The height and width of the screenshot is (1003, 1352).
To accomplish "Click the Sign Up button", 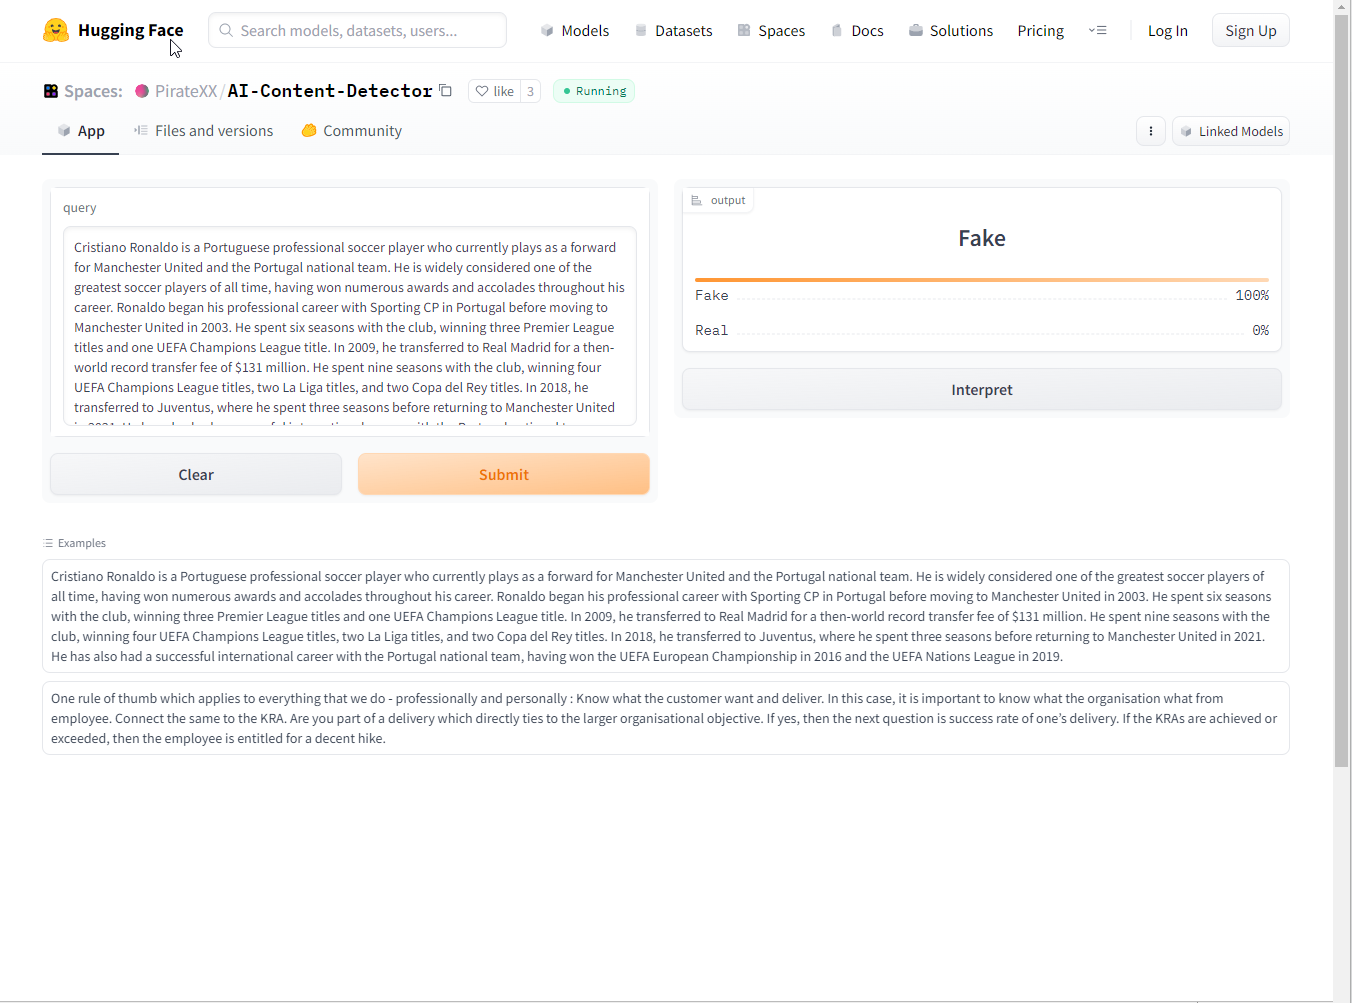I will click(x=1251, y=31).
